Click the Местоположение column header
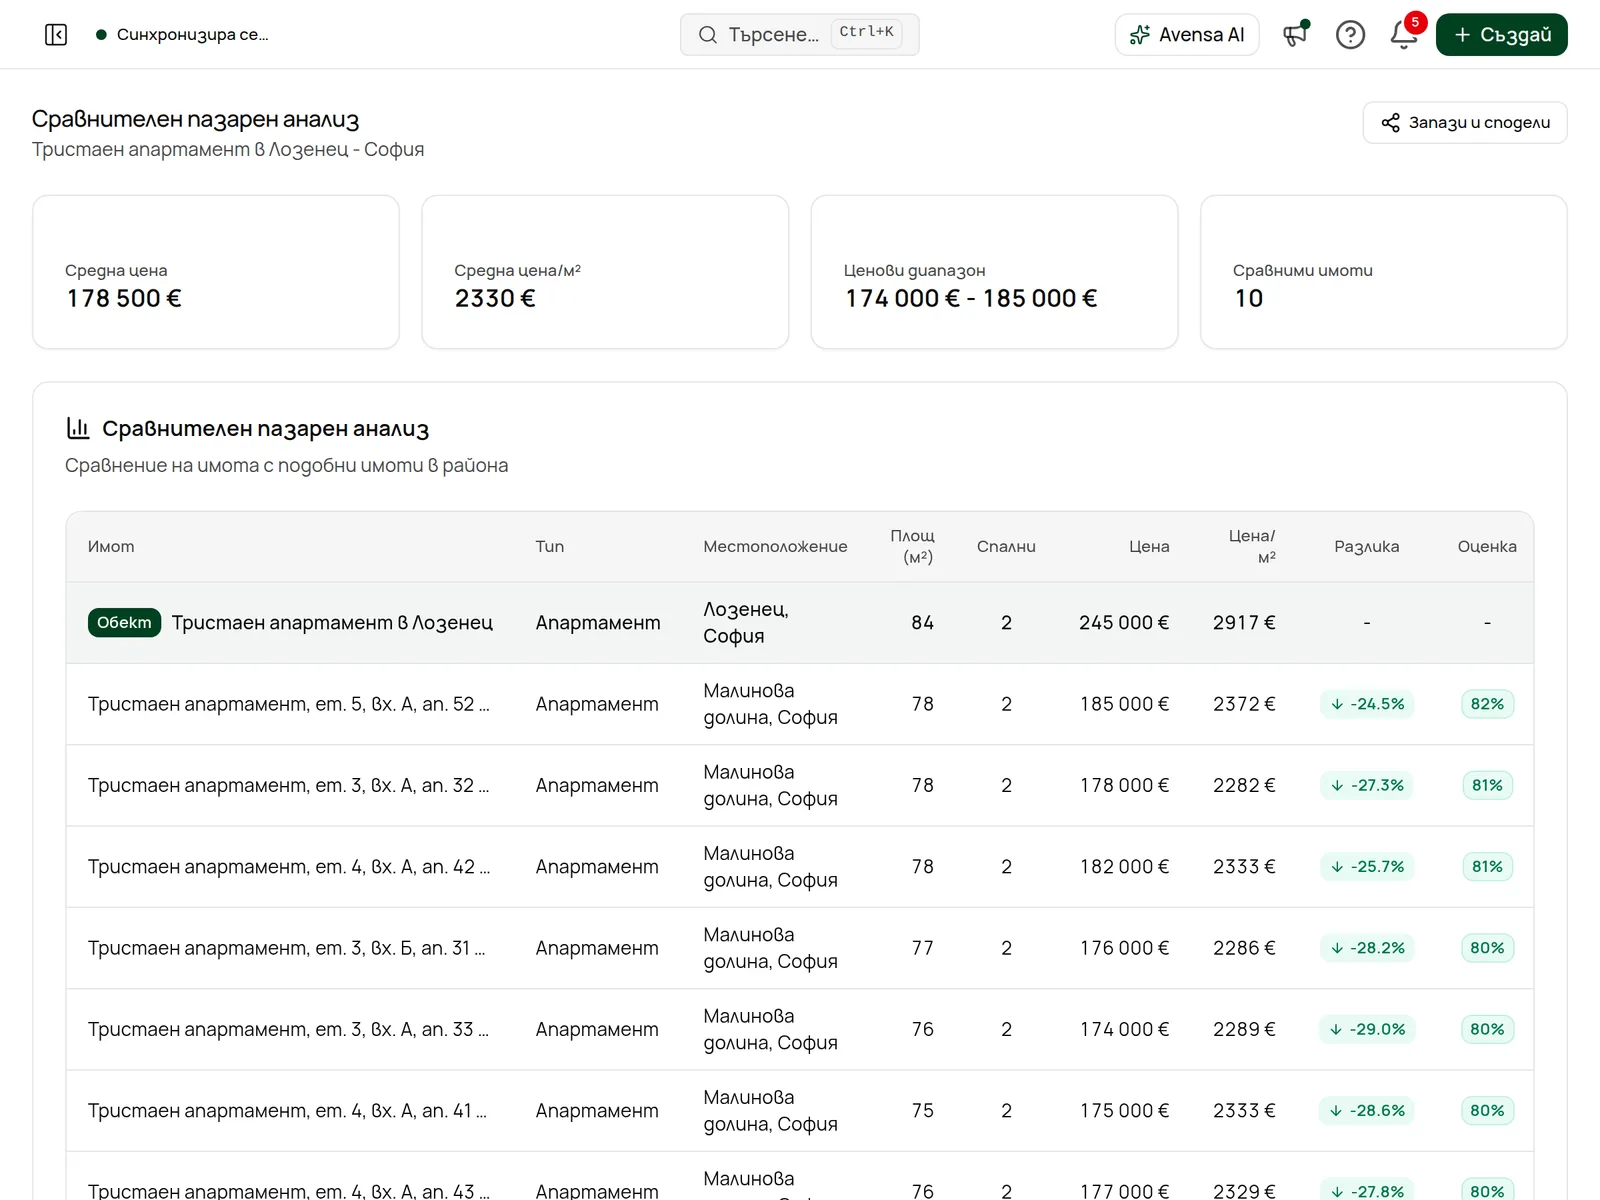This screenshot has height=1200, width=1600. pos(775,546)
